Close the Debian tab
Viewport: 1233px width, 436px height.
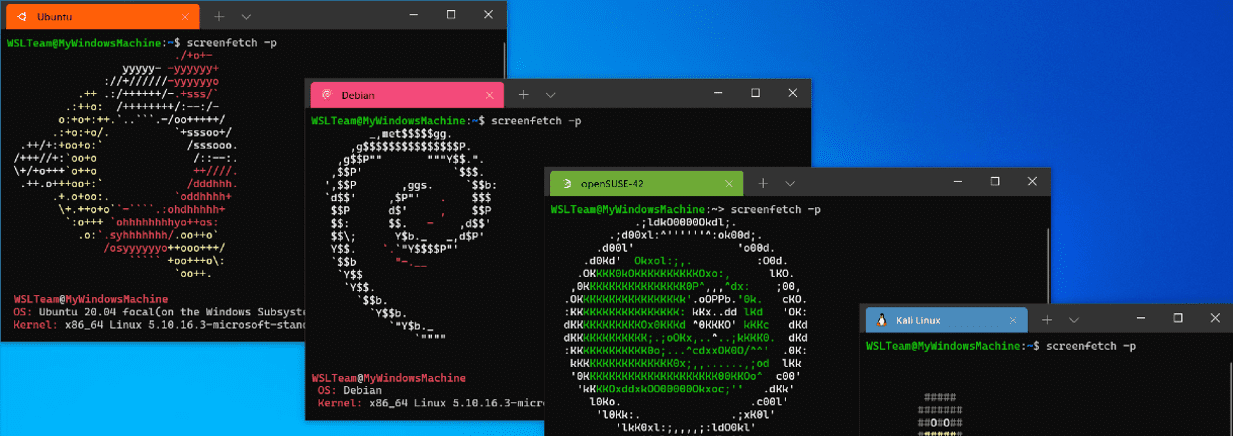[x=489, y=95]
